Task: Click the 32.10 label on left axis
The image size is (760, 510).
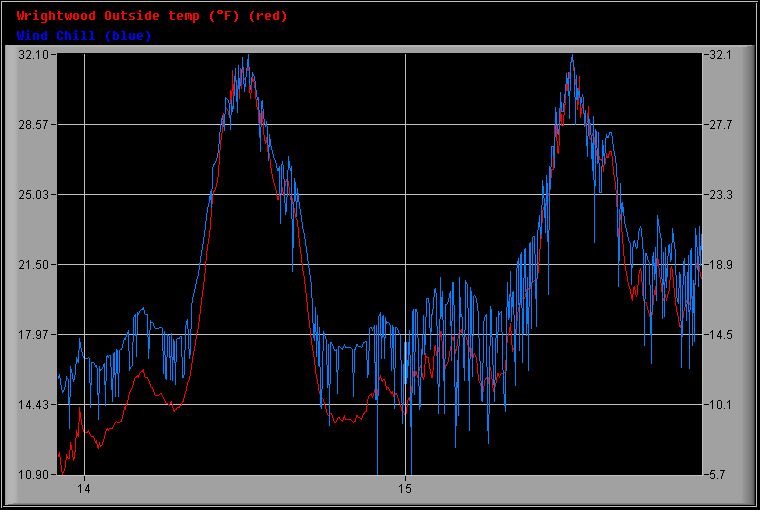Action: click(33, 55)
